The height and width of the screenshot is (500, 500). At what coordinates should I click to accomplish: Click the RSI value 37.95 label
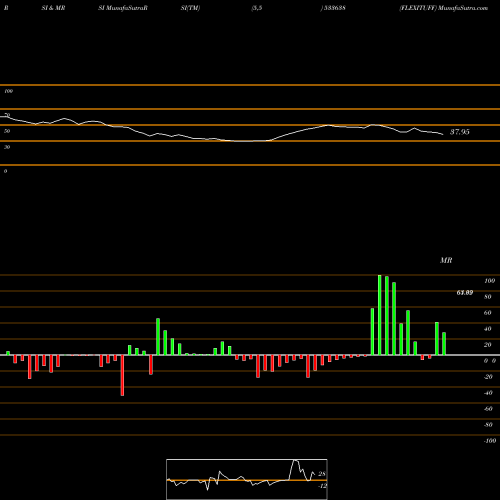(x=460, y=132)
